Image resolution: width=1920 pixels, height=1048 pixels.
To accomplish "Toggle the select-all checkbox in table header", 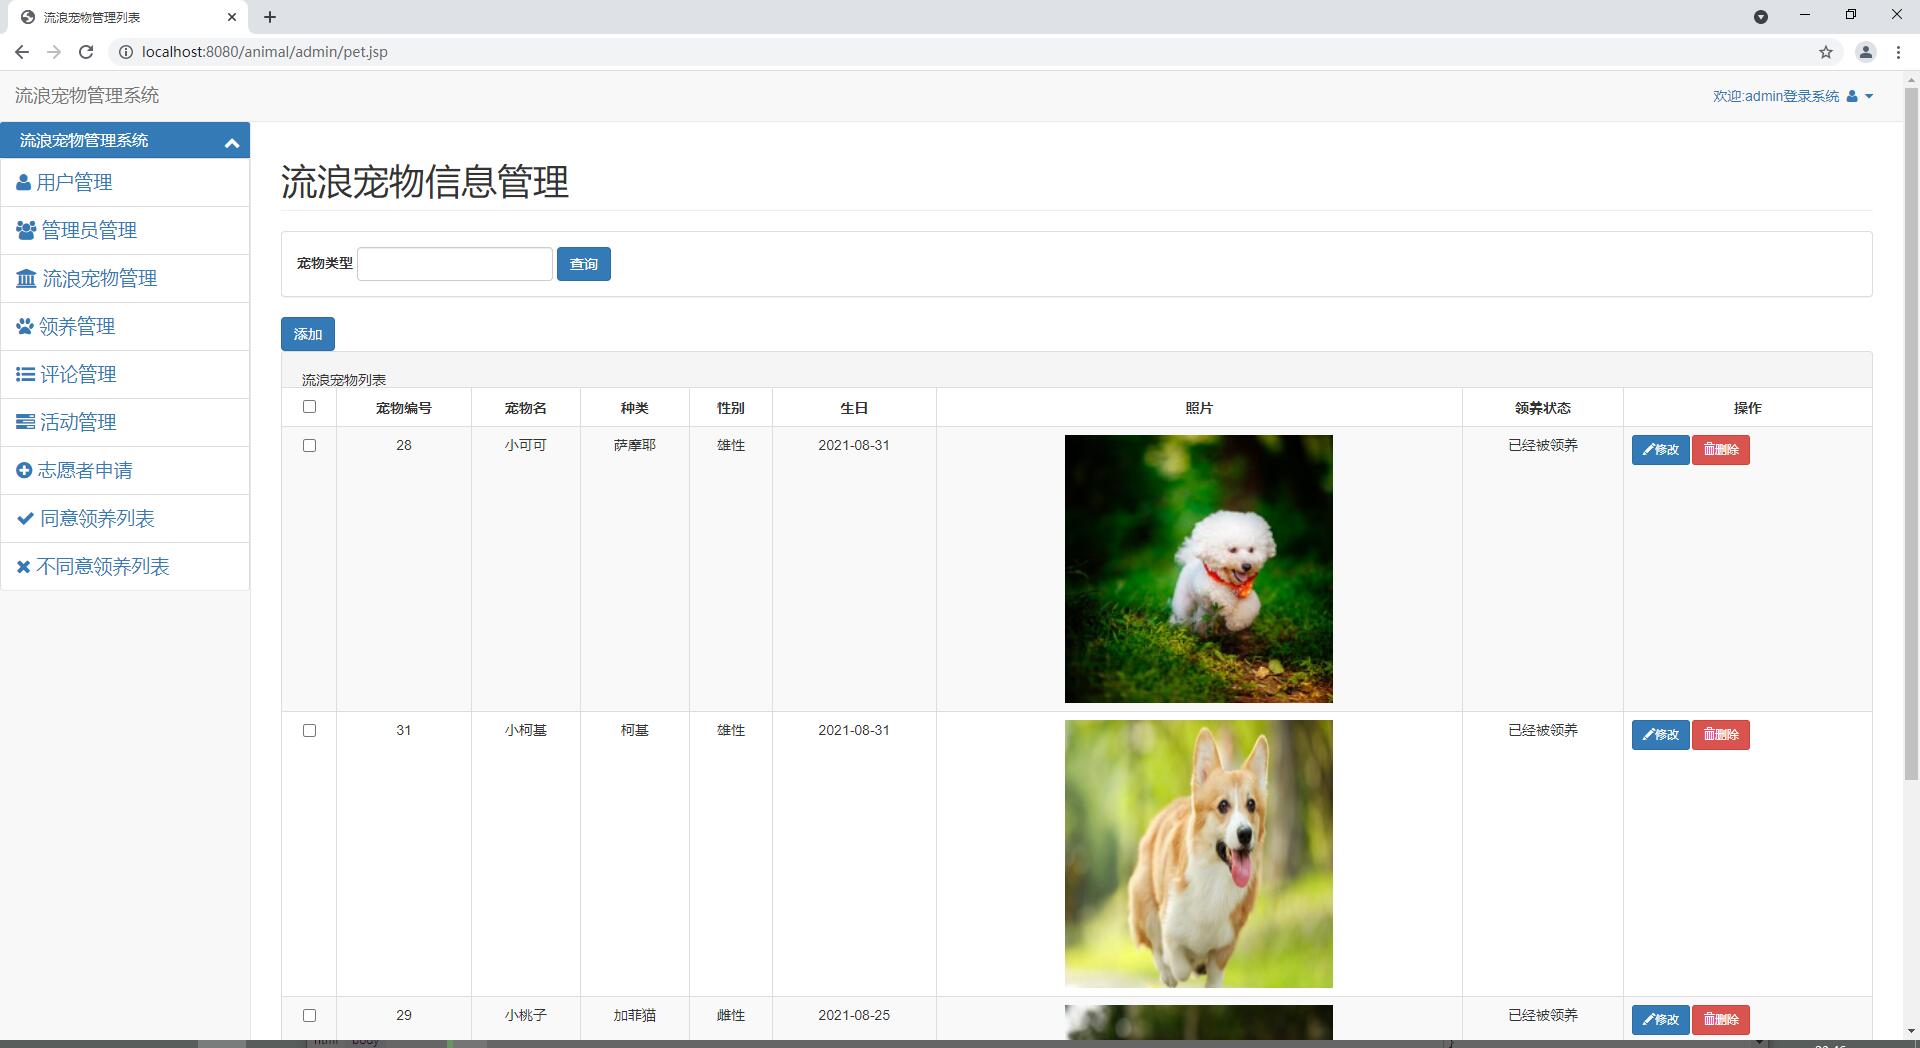I will [x=309, y=407].
